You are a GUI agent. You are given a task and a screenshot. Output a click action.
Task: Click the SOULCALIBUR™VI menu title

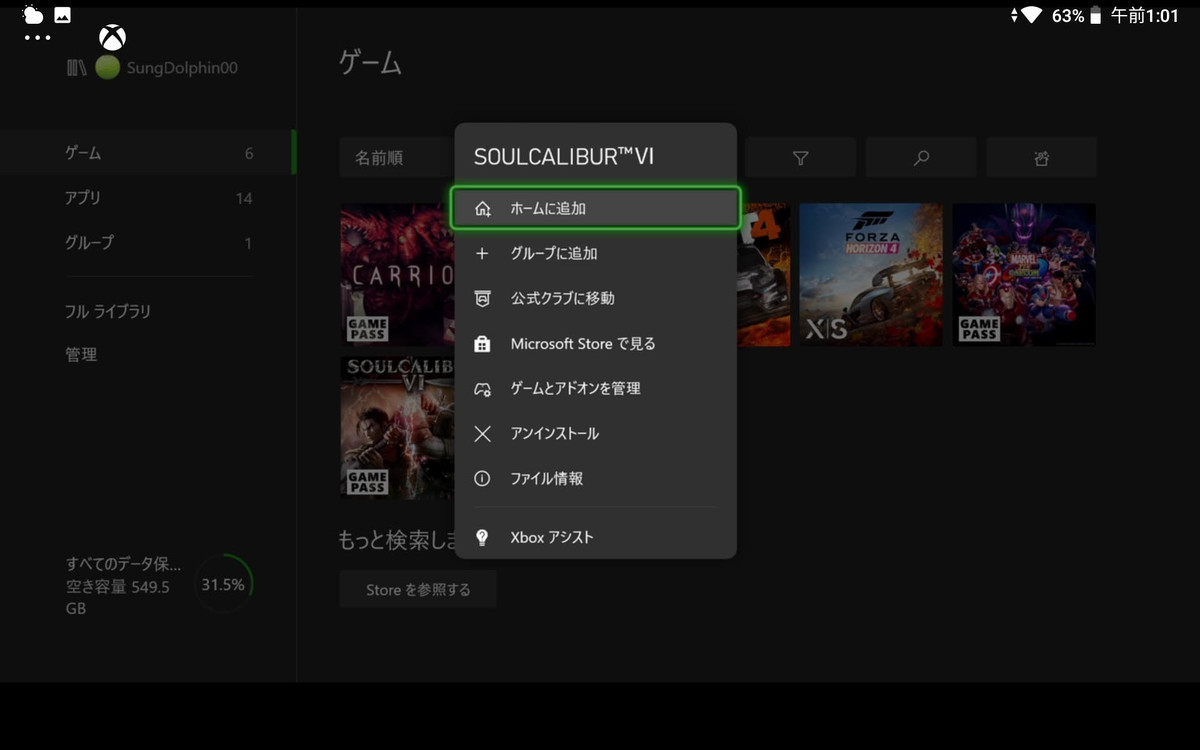tap(564, 157)
